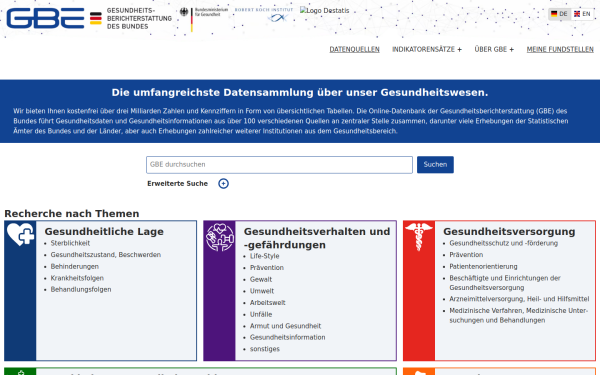Screen dimensions: 600x375
Task: Select the sonstiges topic
Action: pyautogui.click(x=265, y=349)
